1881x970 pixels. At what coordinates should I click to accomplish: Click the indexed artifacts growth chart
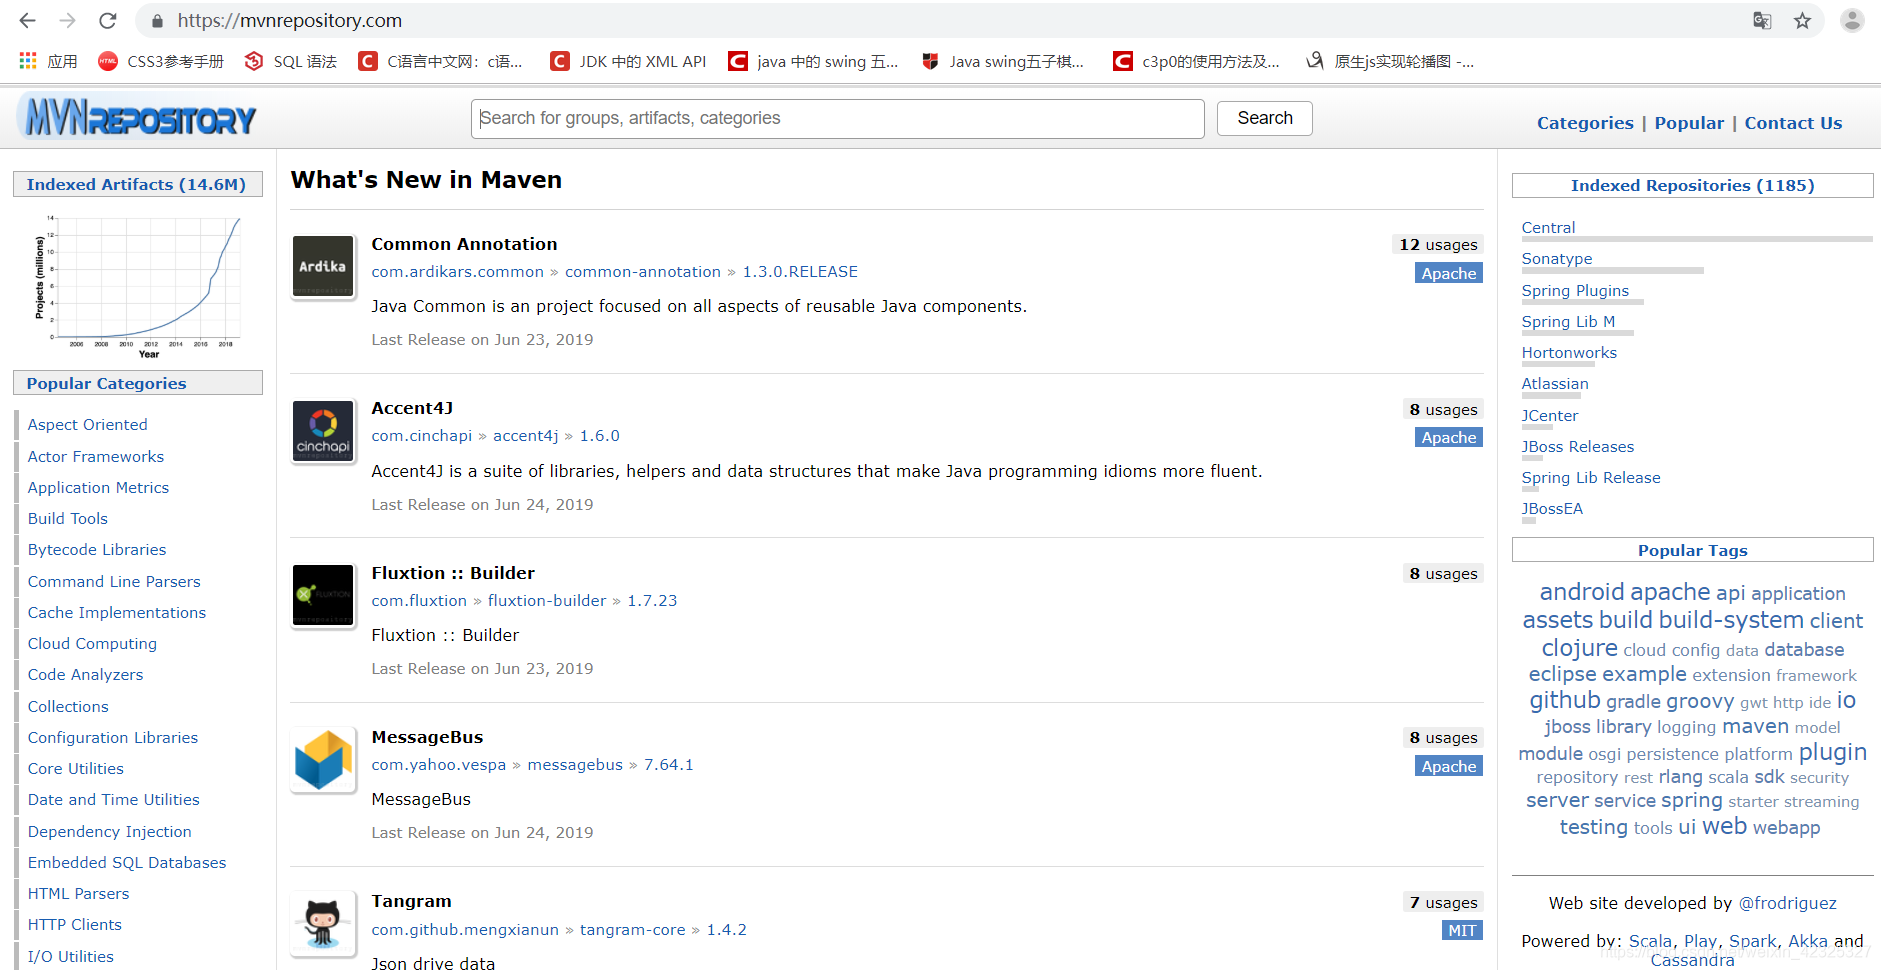click(x=138, y=285)
